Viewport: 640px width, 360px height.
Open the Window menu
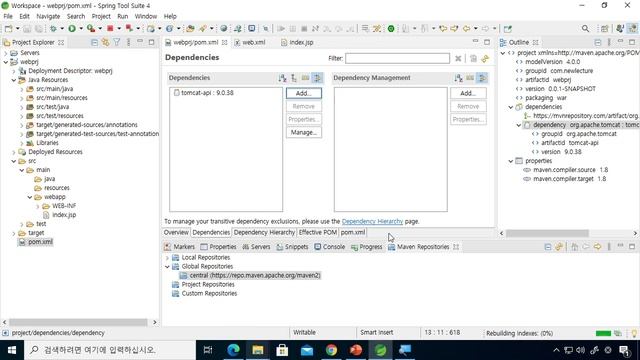[x=146, y=16]
